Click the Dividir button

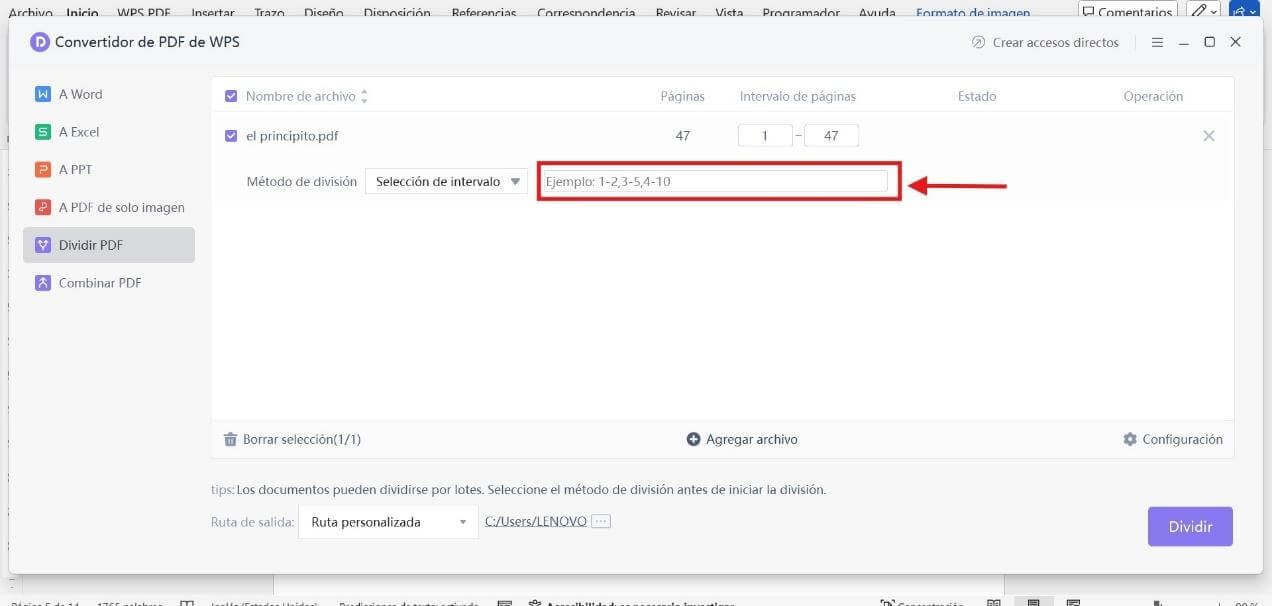[x=1190, y=527]
